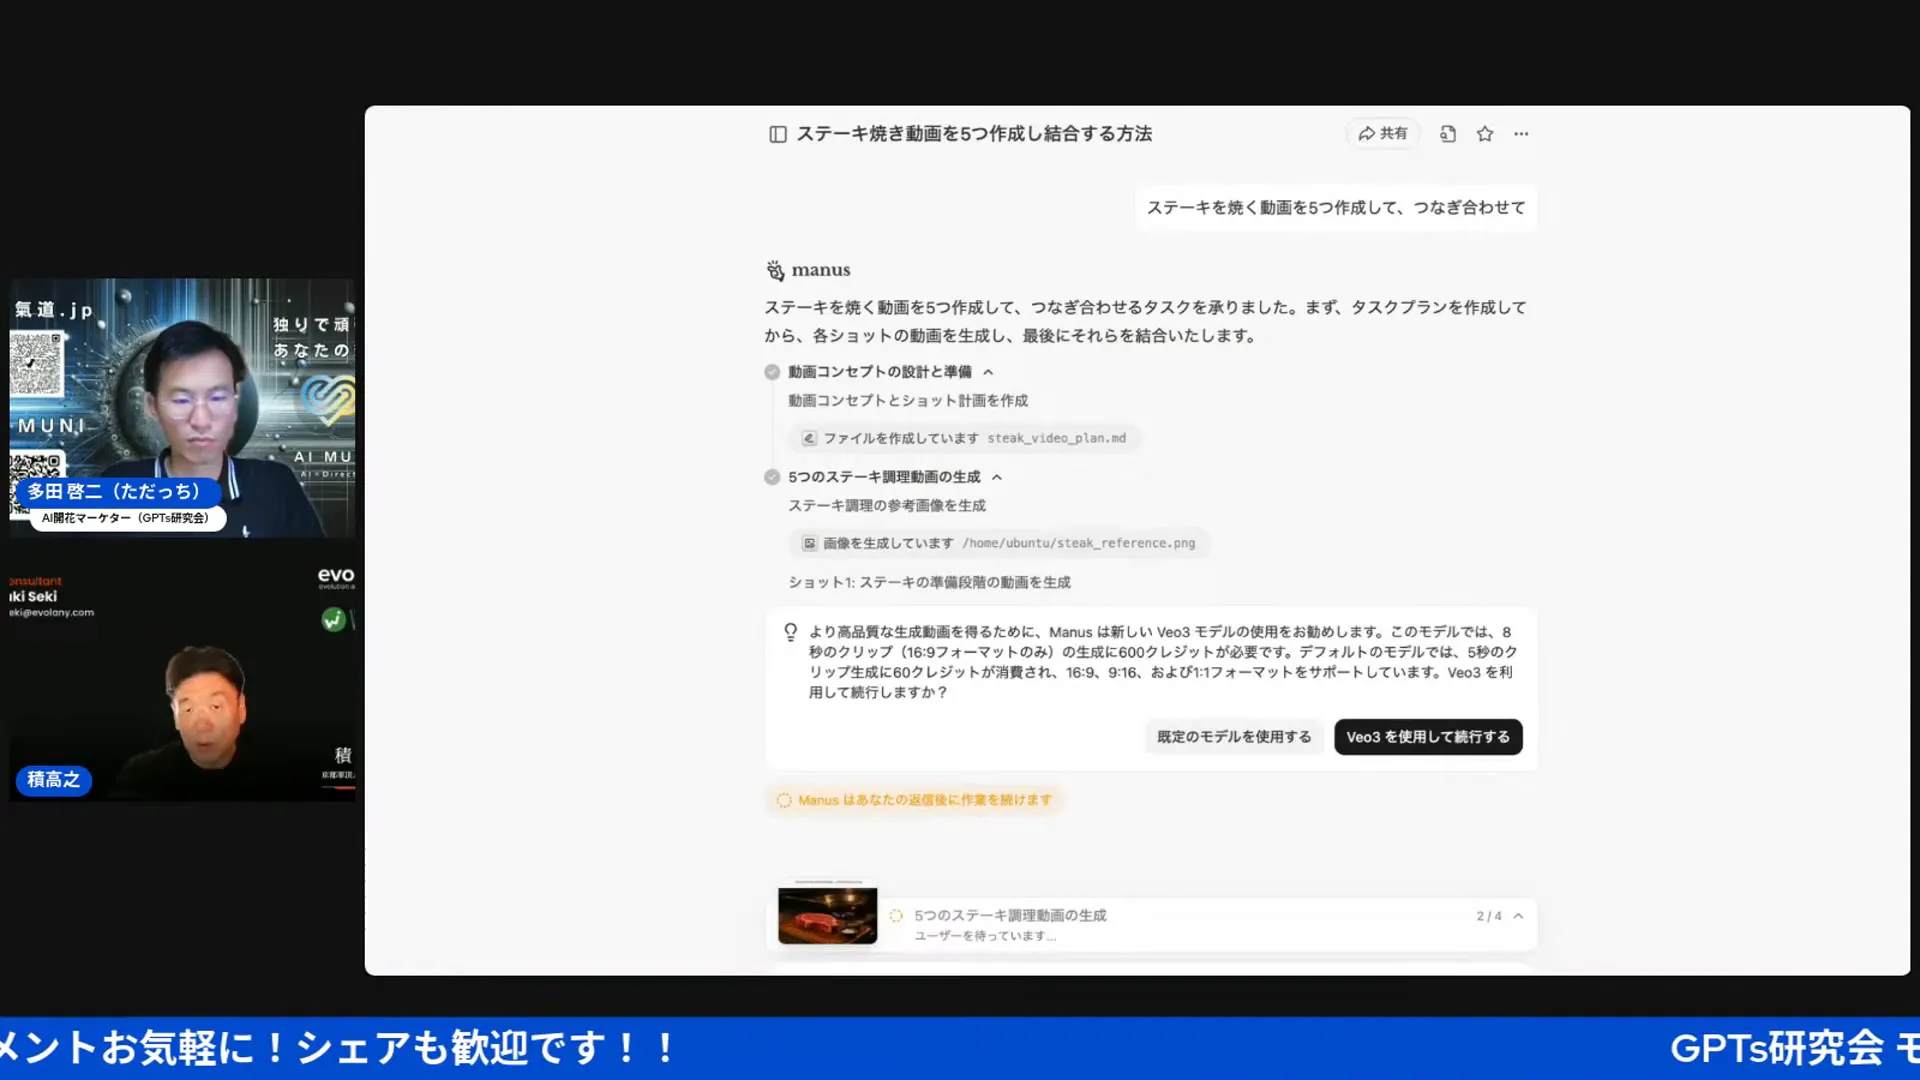1920x1080 pixels.
Task: Click the lightbulb suggestion icon
Action: coord(790,632)
